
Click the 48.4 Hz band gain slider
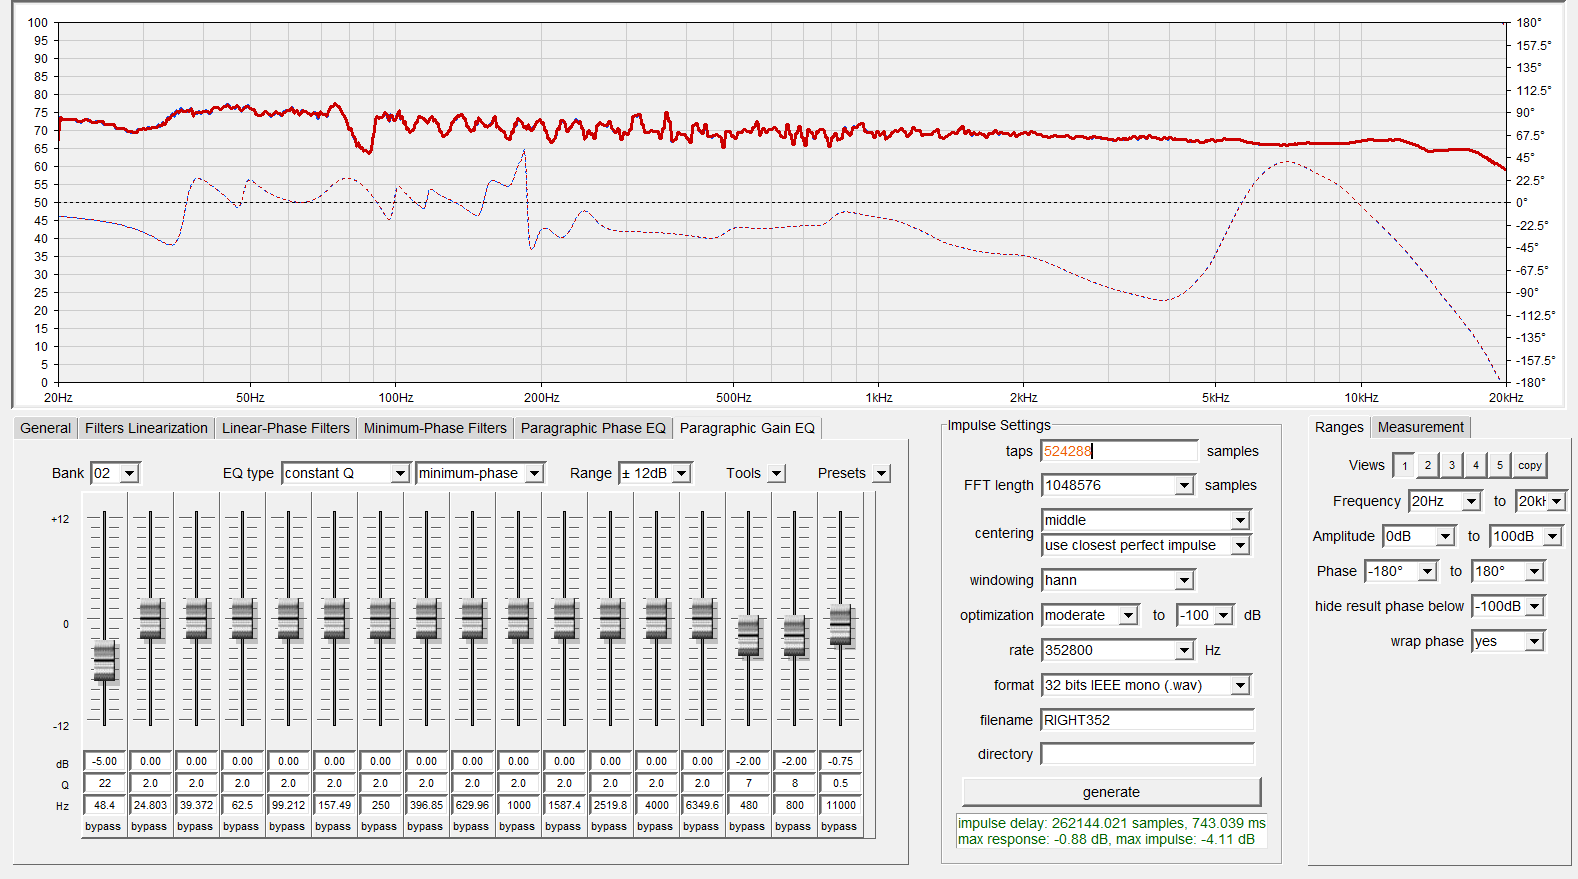click(104, 661)
